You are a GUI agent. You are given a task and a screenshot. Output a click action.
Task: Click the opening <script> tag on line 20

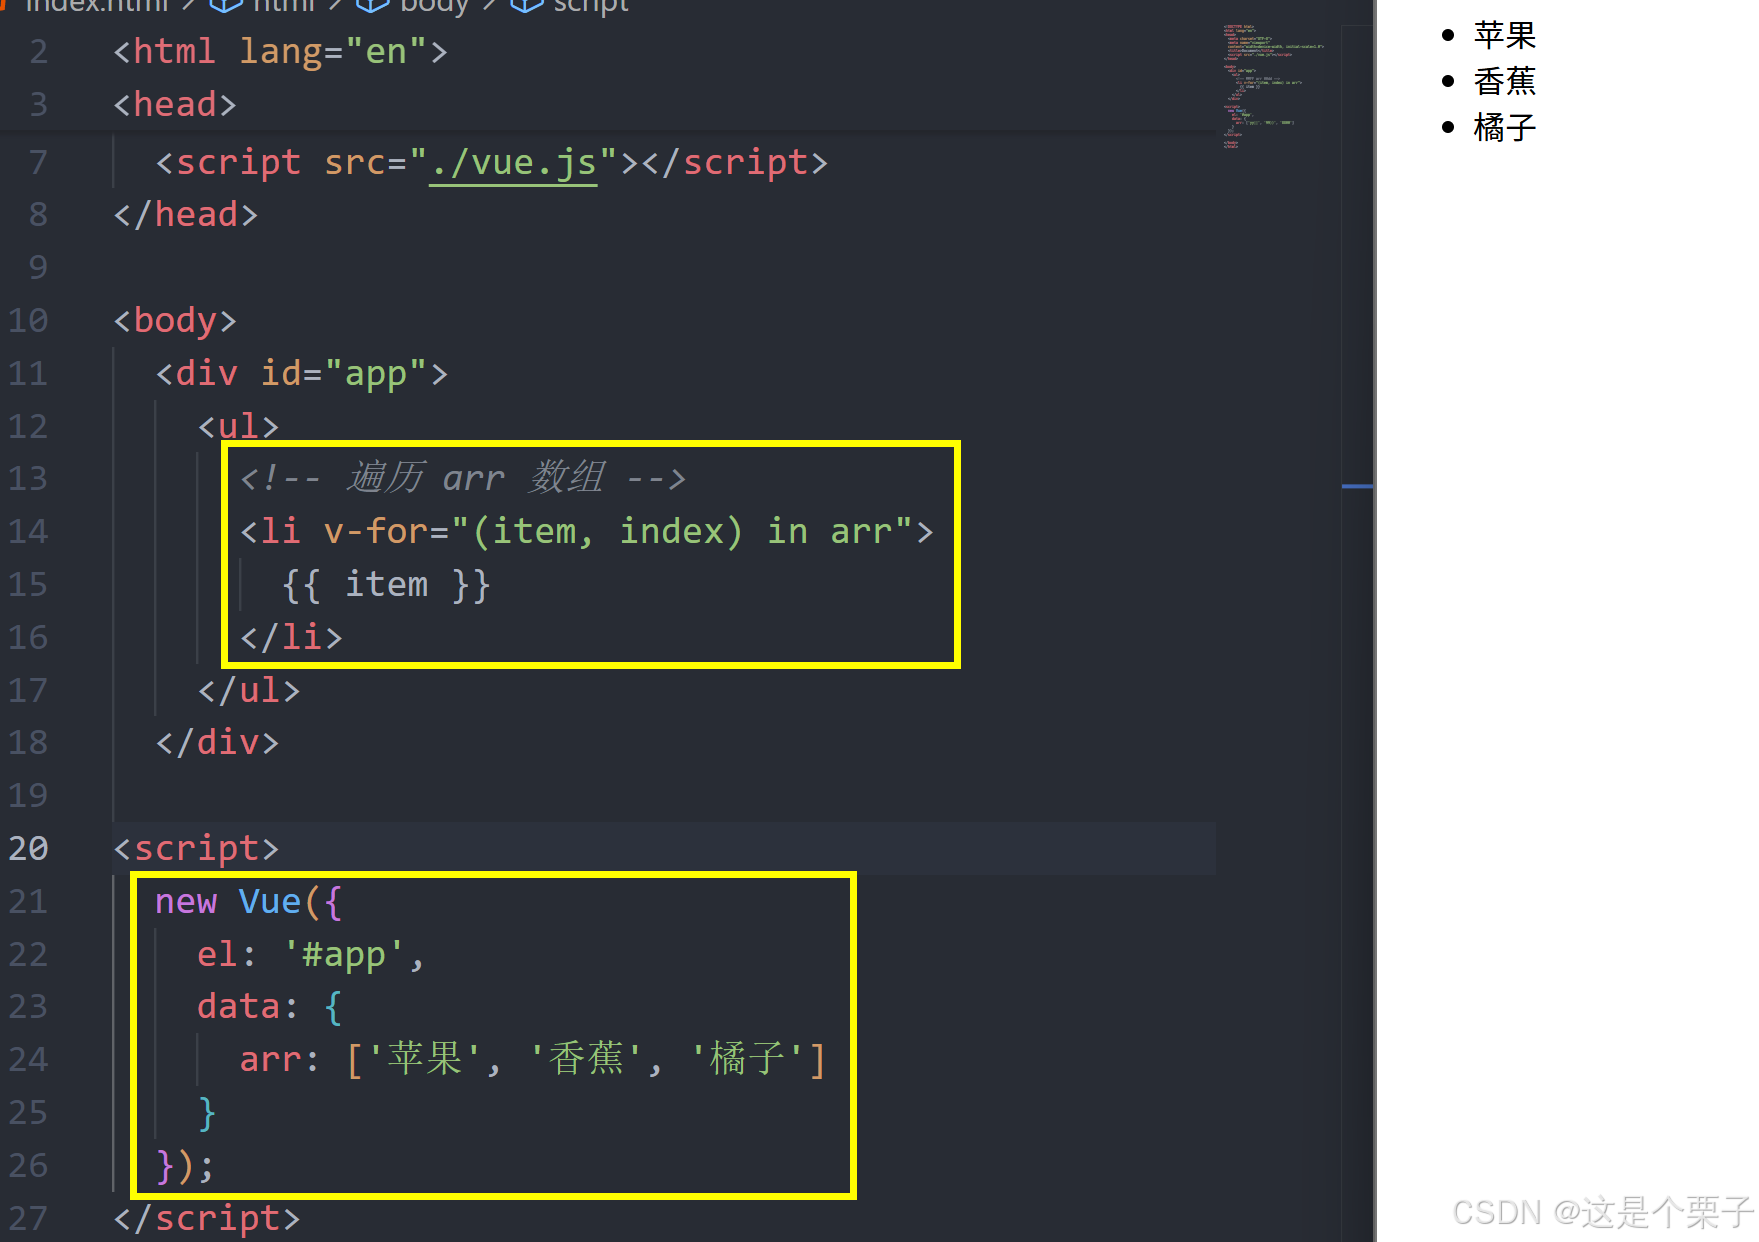[x=196, y=849]
